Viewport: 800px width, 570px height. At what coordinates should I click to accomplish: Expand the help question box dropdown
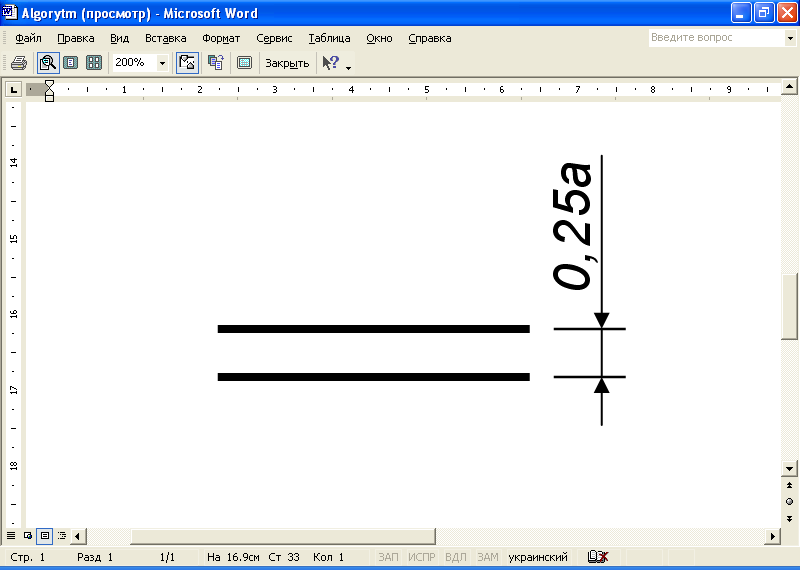click(x=790, y=38)
